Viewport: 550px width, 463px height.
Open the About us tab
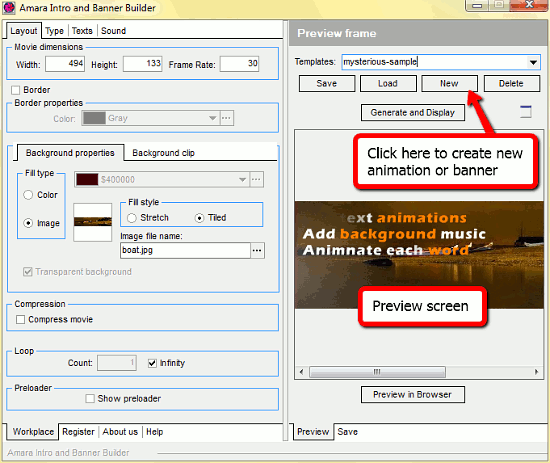coord(120,432)
